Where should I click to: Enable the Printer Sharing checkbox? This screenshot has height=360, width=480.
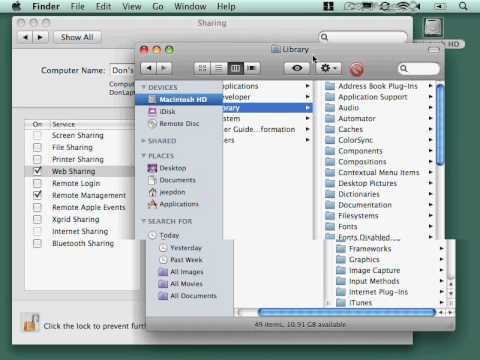(37, 159)
